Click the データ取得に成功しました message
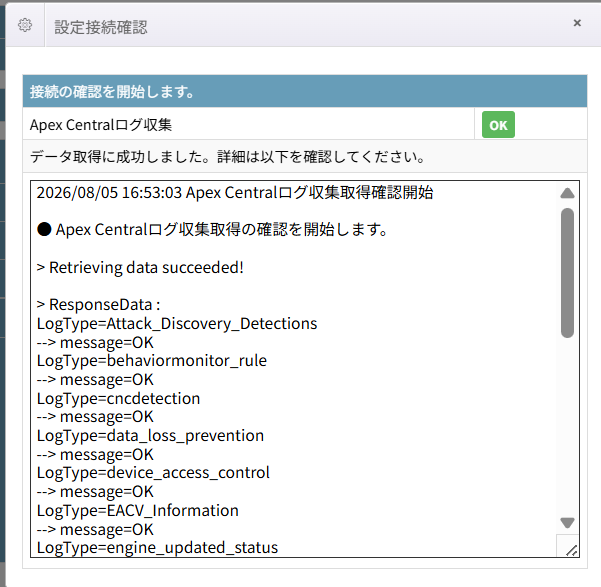Viewport: 601px width, 587px height. point(228,157)
